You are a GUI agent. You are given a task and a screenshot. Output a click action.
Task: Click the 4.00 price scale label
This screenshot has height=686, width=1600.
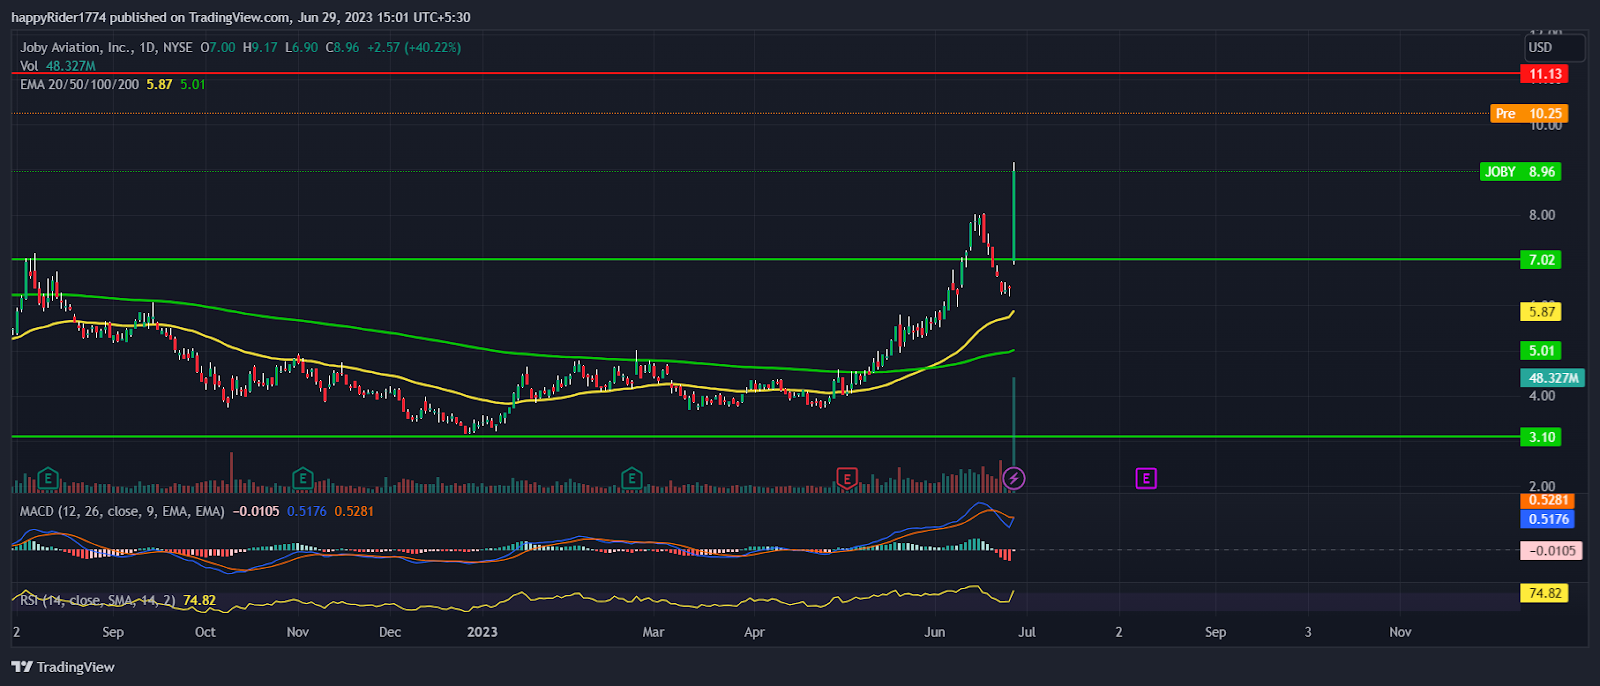pyautogui.click(x=1542, y=396)
